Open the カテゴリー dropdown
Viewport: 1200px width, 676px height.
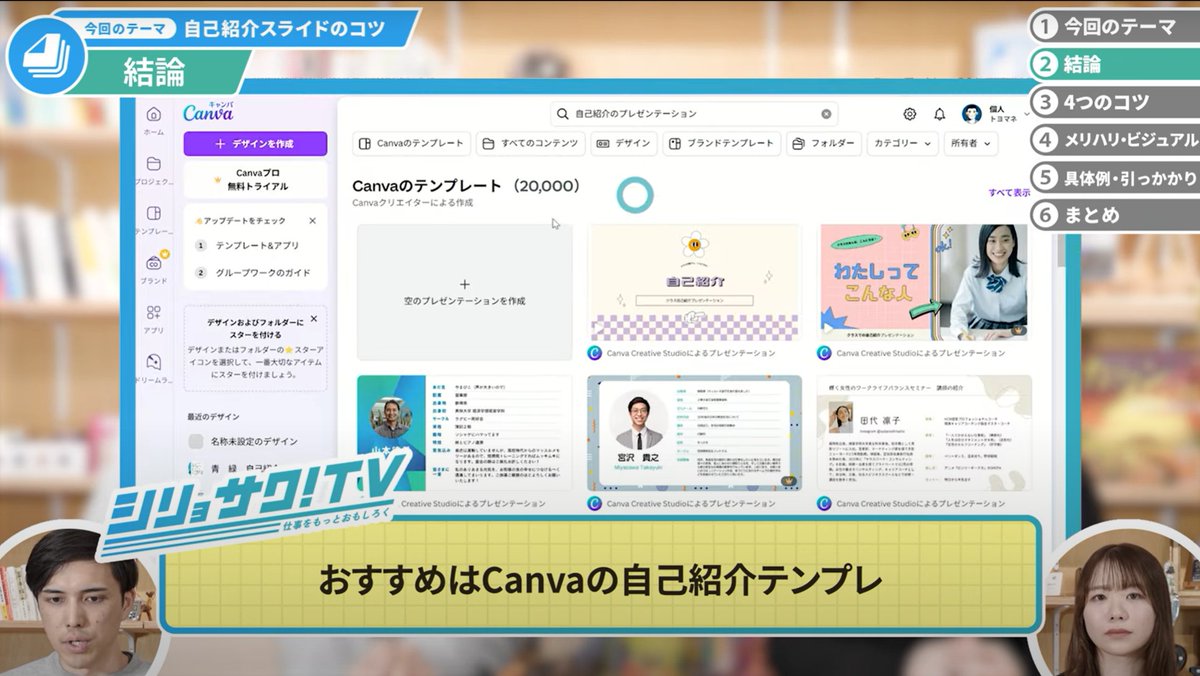pyautogui.click(x=903, y=143)
